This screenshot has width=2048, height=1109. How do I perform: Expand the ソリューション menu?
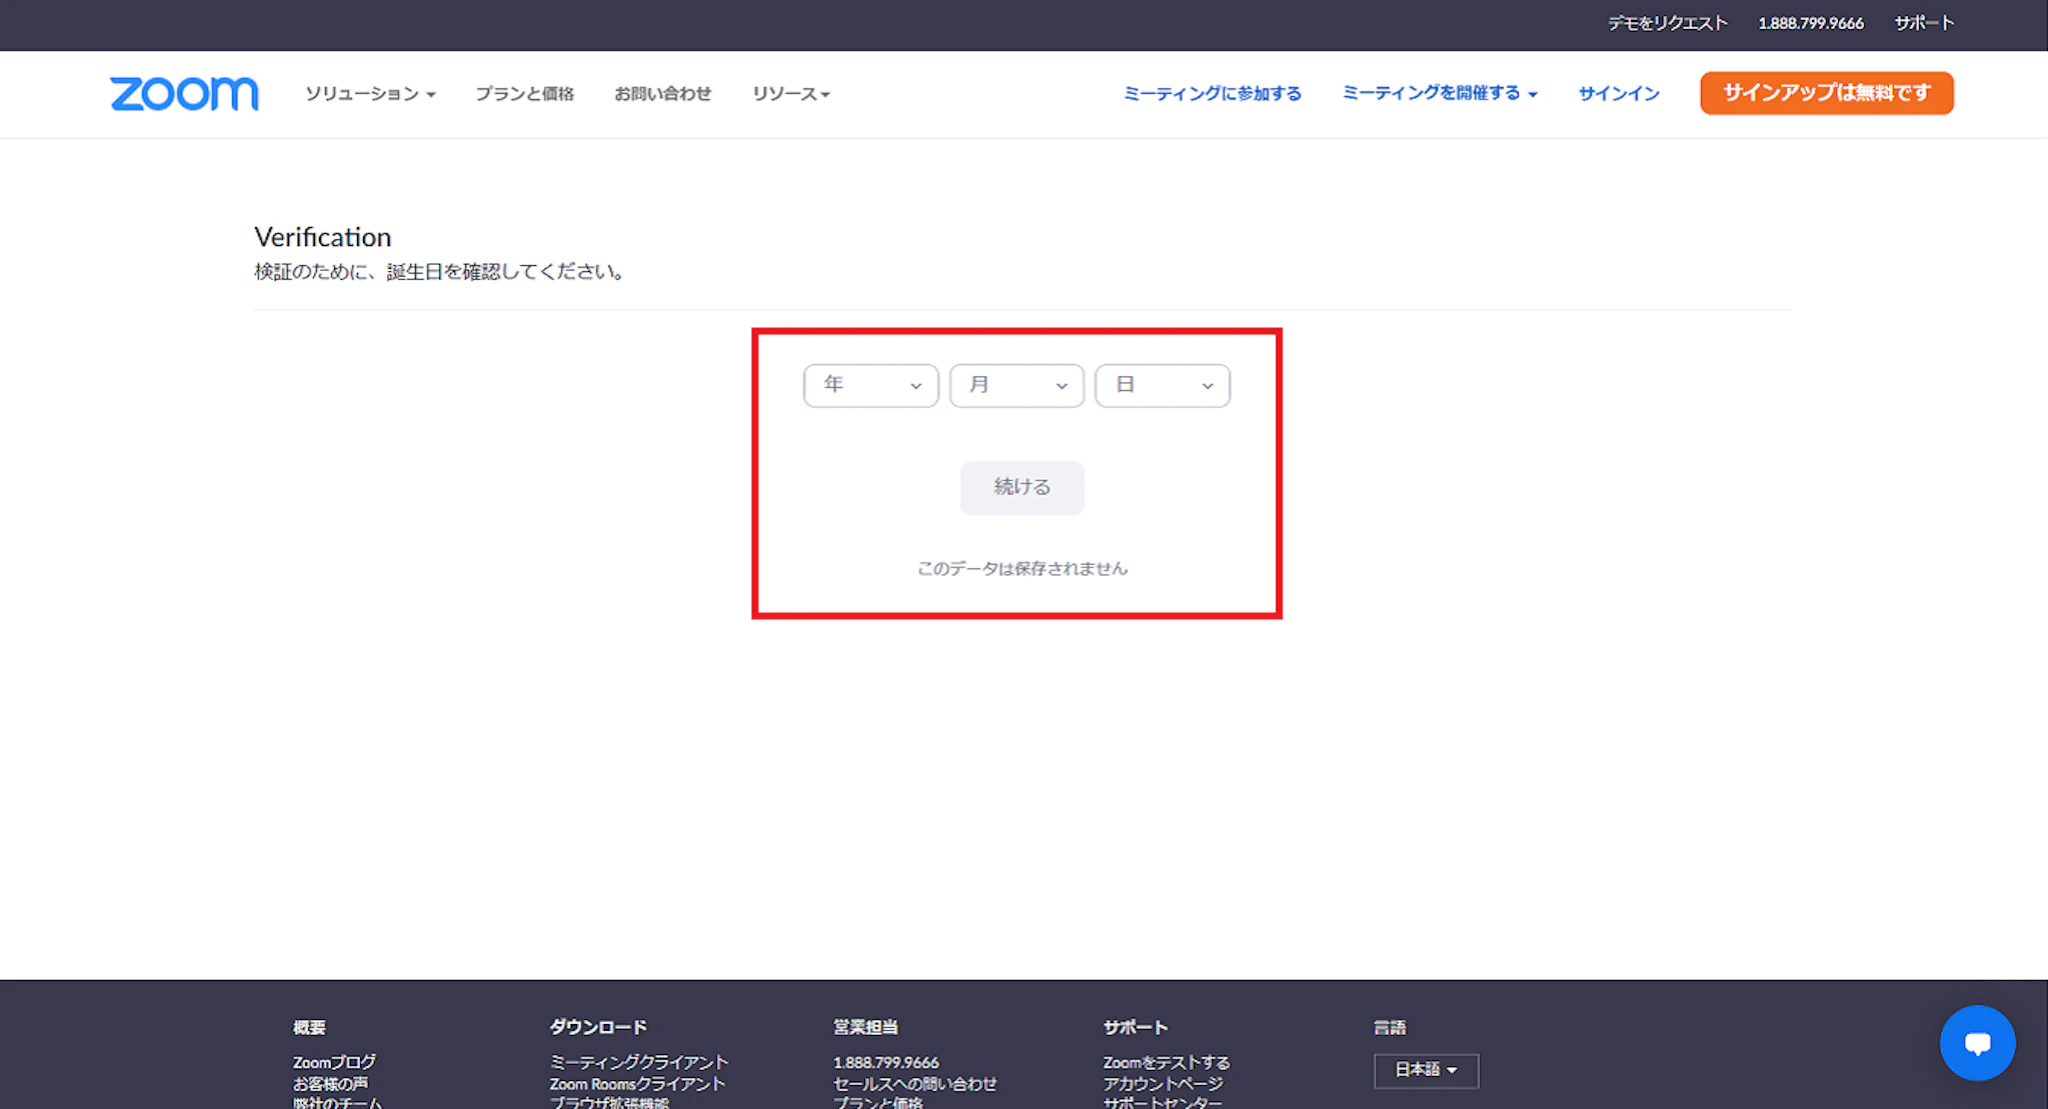click(370, 93)
